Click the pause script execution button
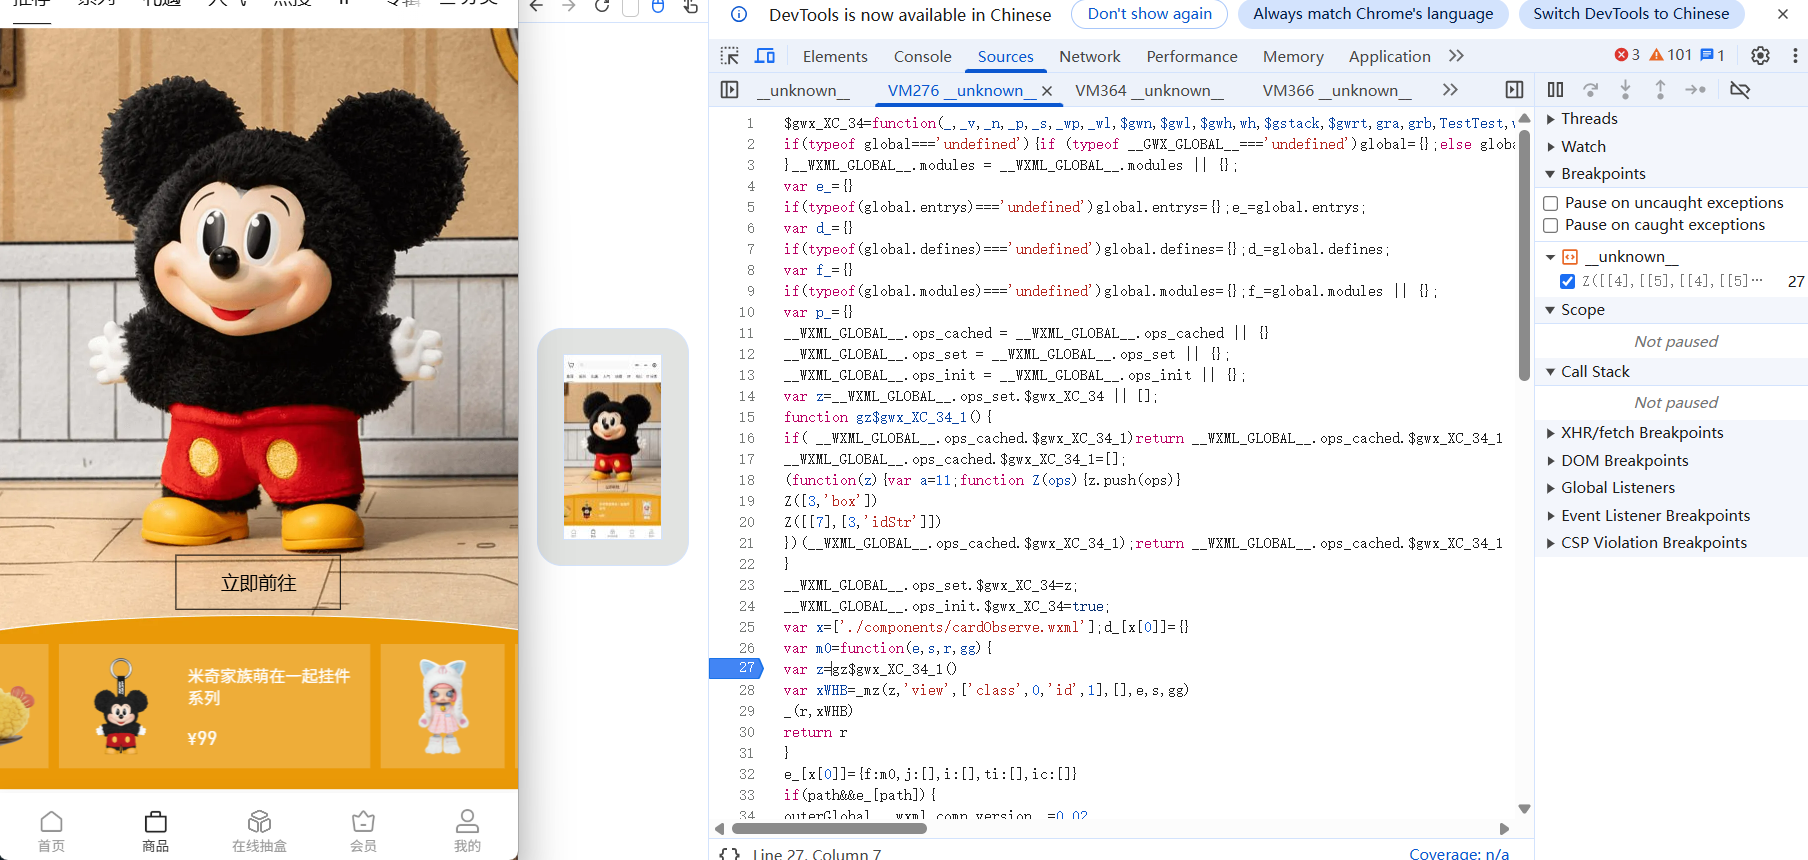The height and width of the screenshot is (860, 1808). tap(1555, 90)
